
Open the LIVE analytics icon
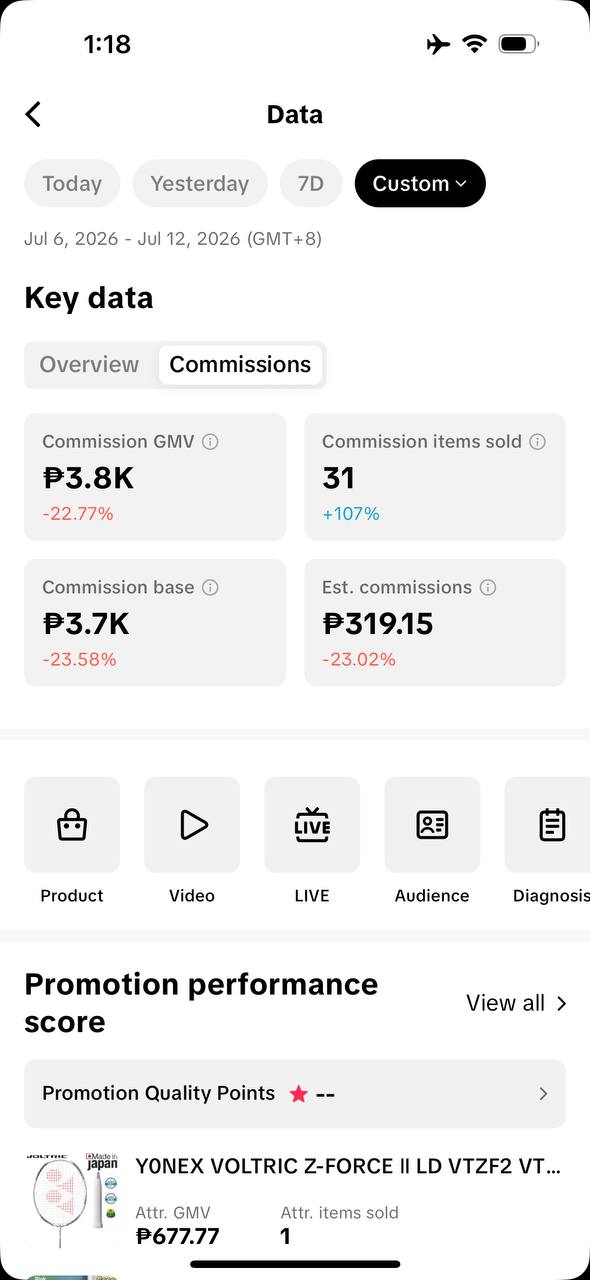pos(312,825)
